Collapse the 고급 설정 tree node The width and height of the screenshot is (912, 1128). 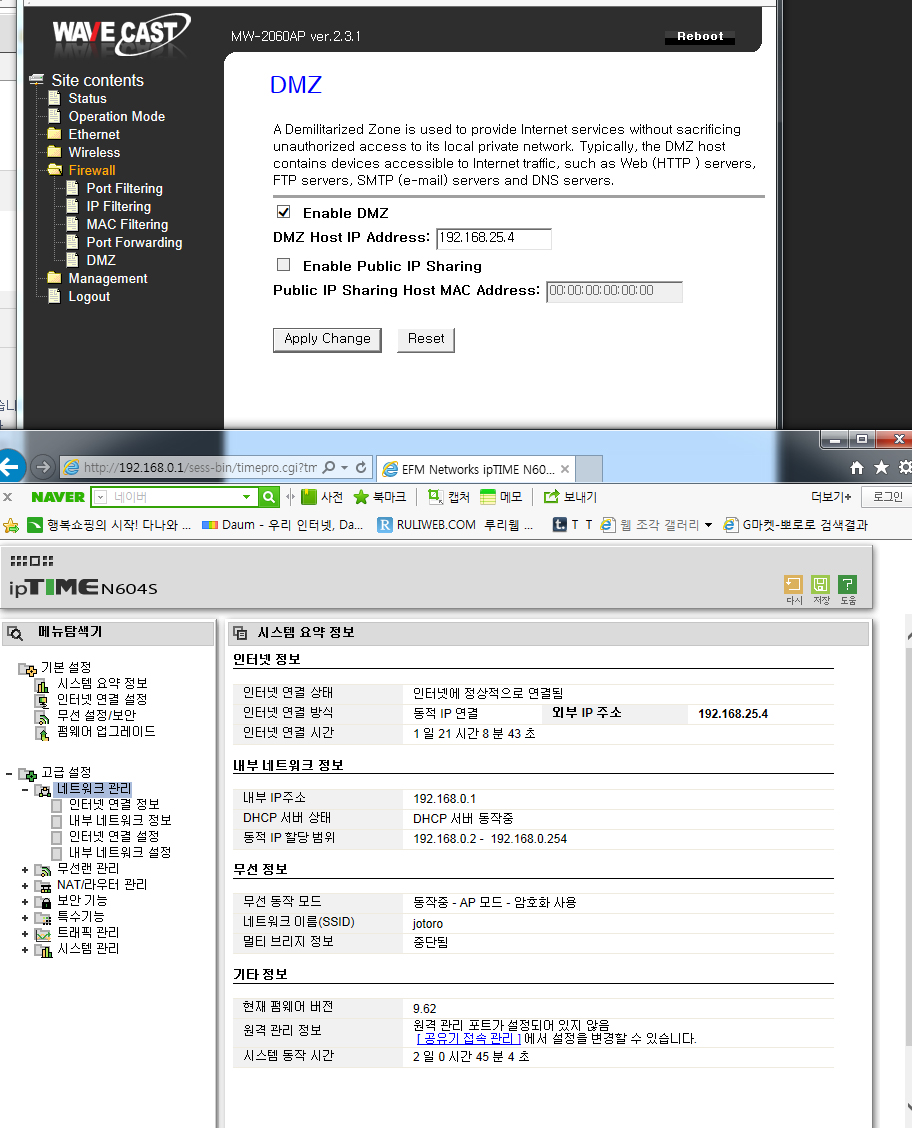tap(9, 773)
